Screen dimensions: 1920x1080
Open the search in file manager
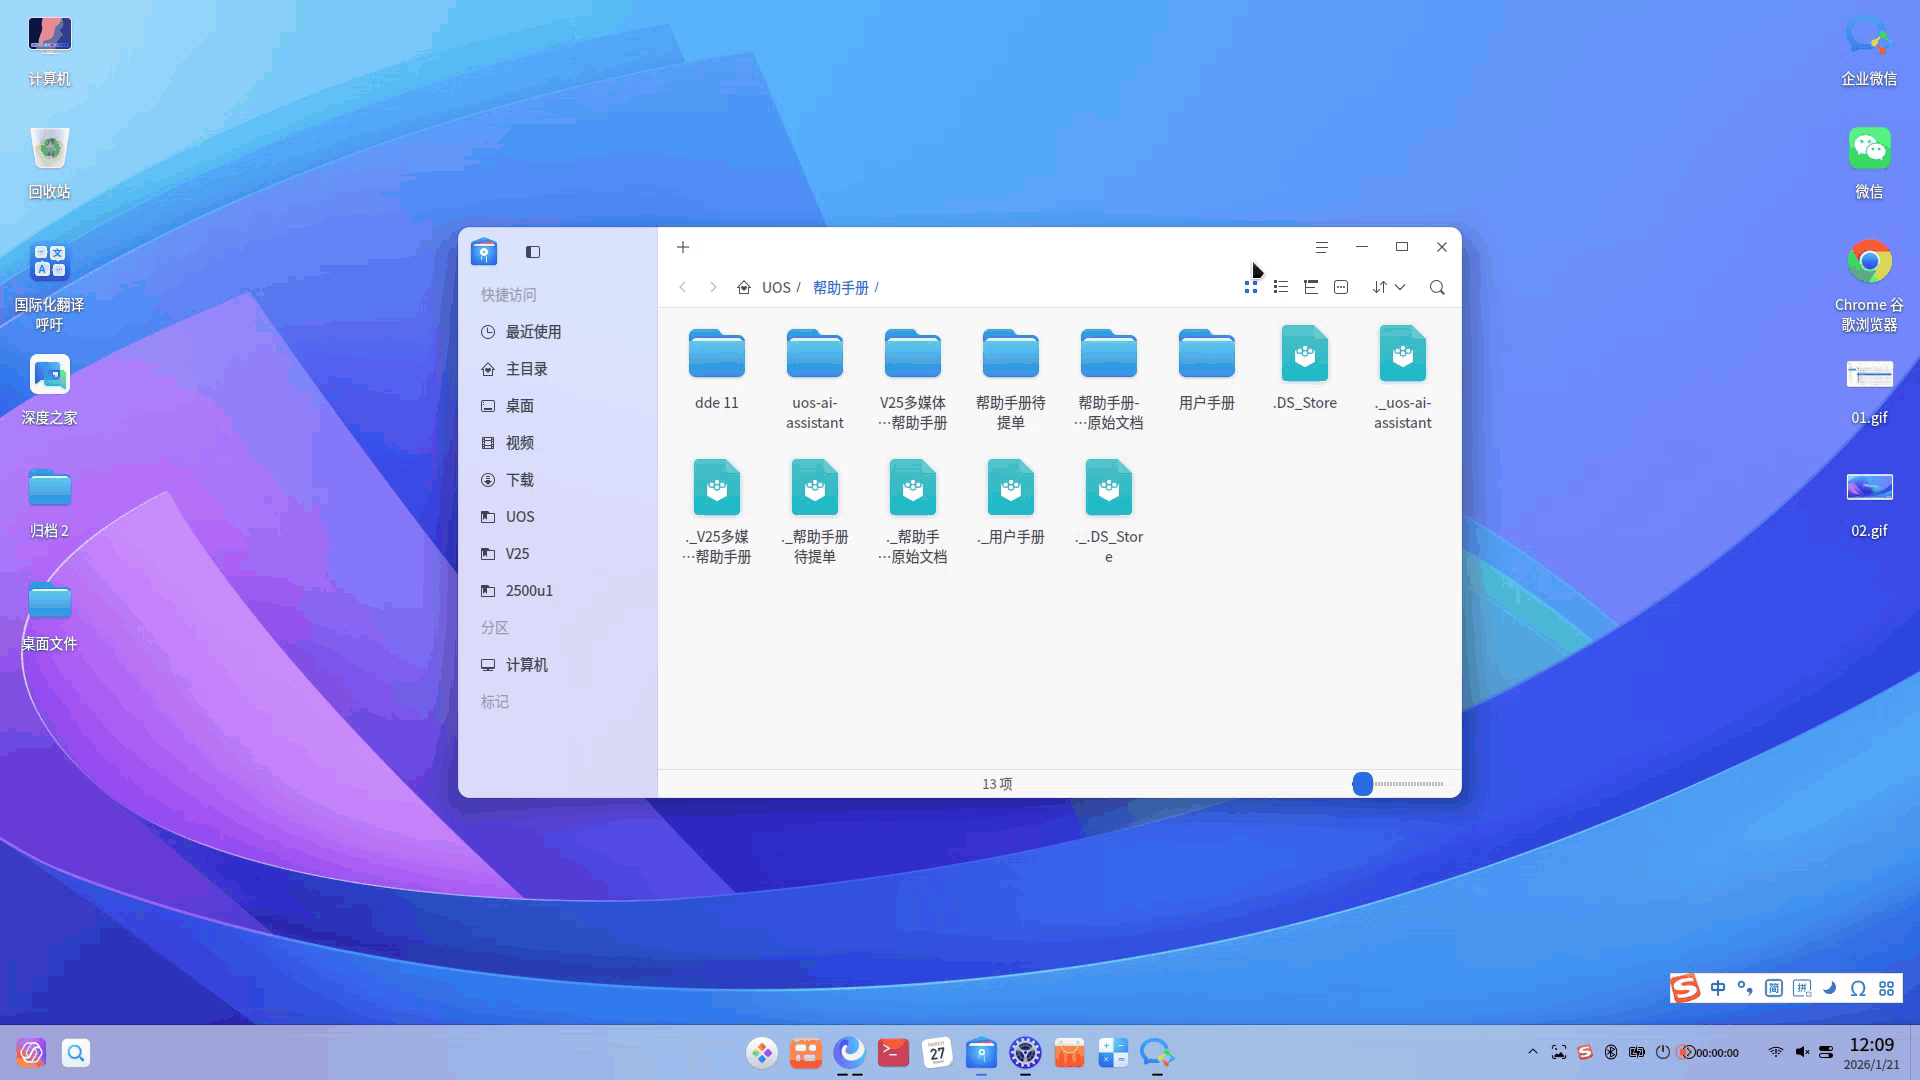point(1437,287)
